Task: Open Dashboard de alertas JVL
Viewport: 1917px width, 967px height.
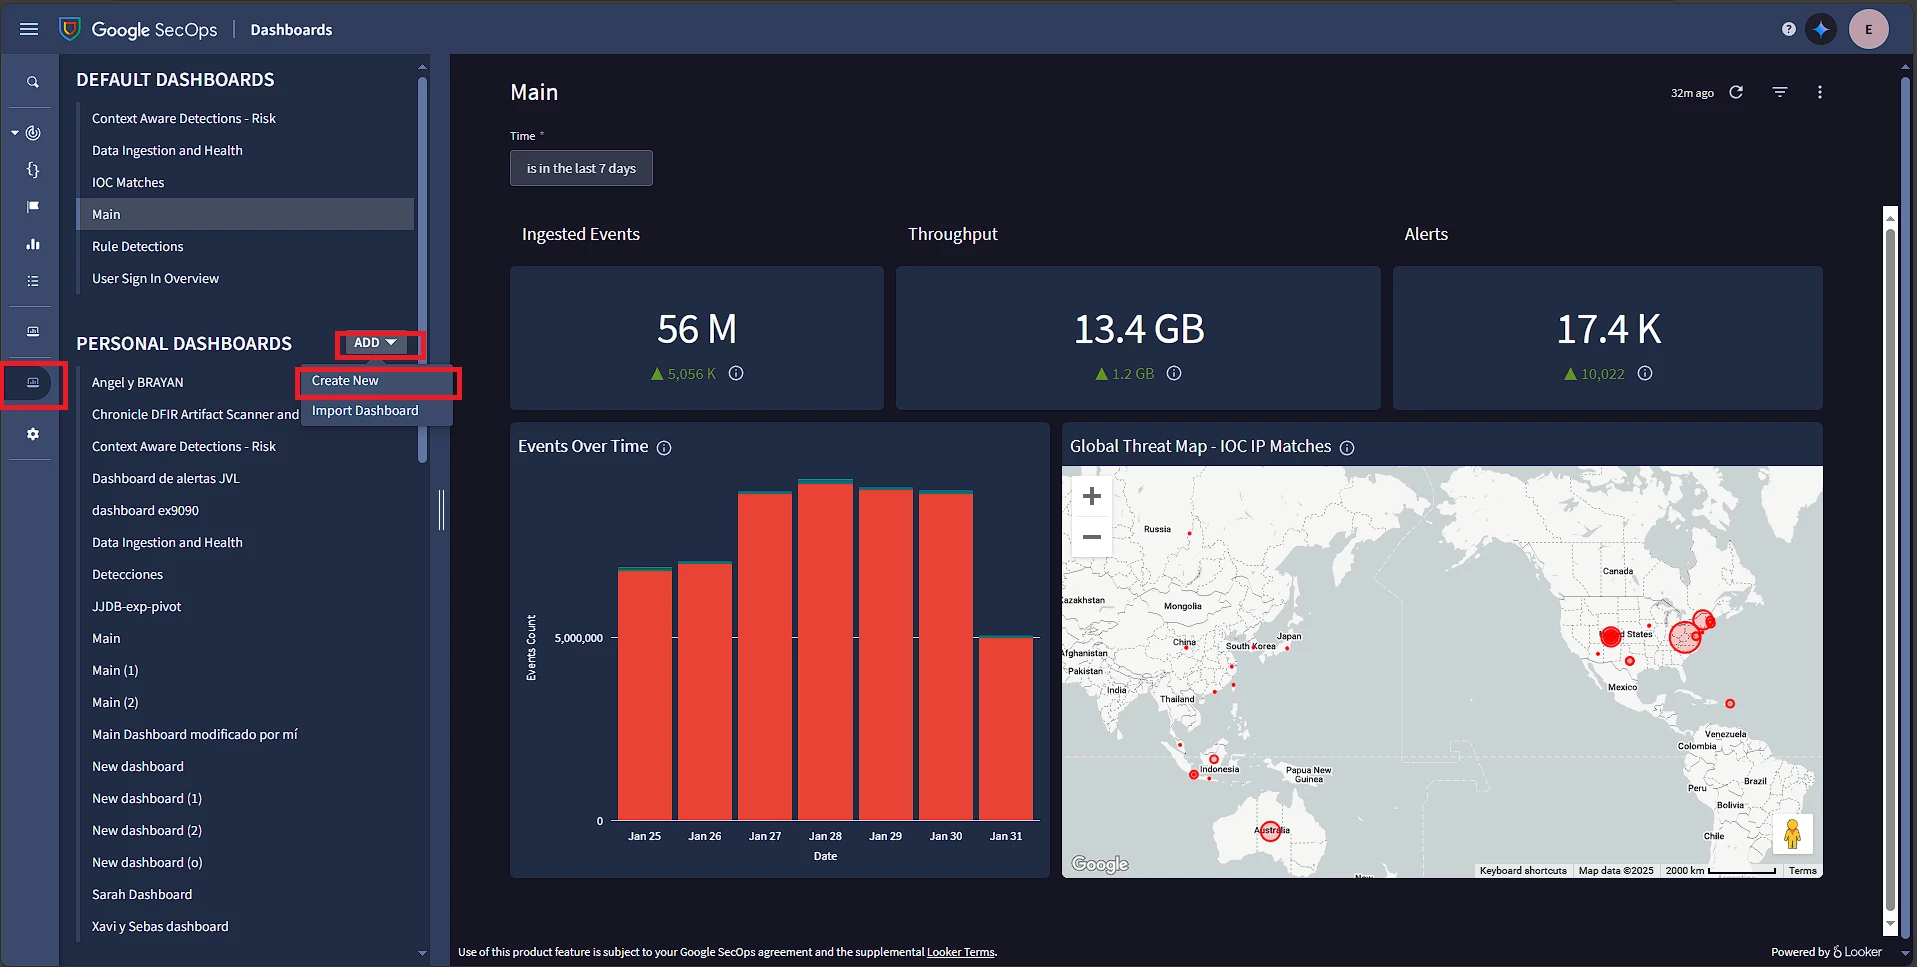Action: tap(166, 478)
